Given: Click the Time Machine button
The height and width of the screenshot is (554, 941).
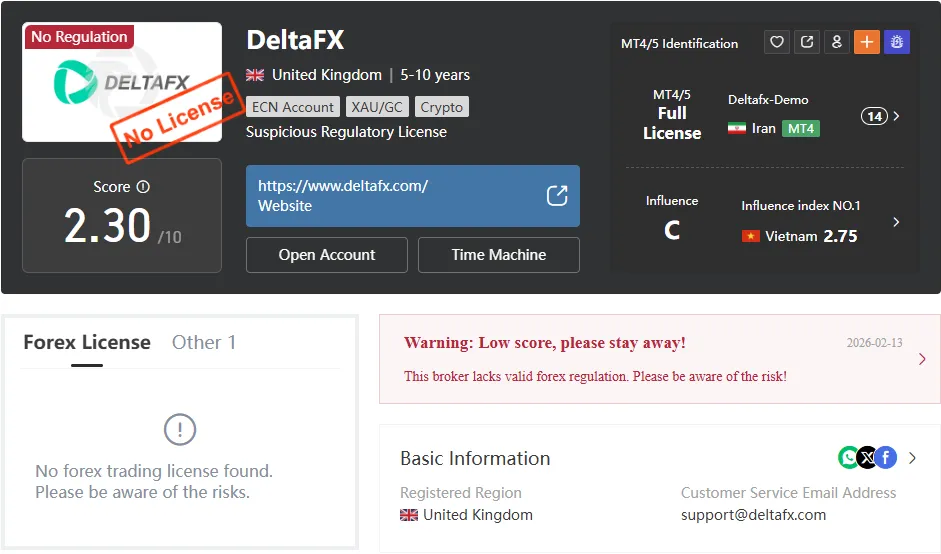Looking at the screenshot, I should [x=499, y=255].
